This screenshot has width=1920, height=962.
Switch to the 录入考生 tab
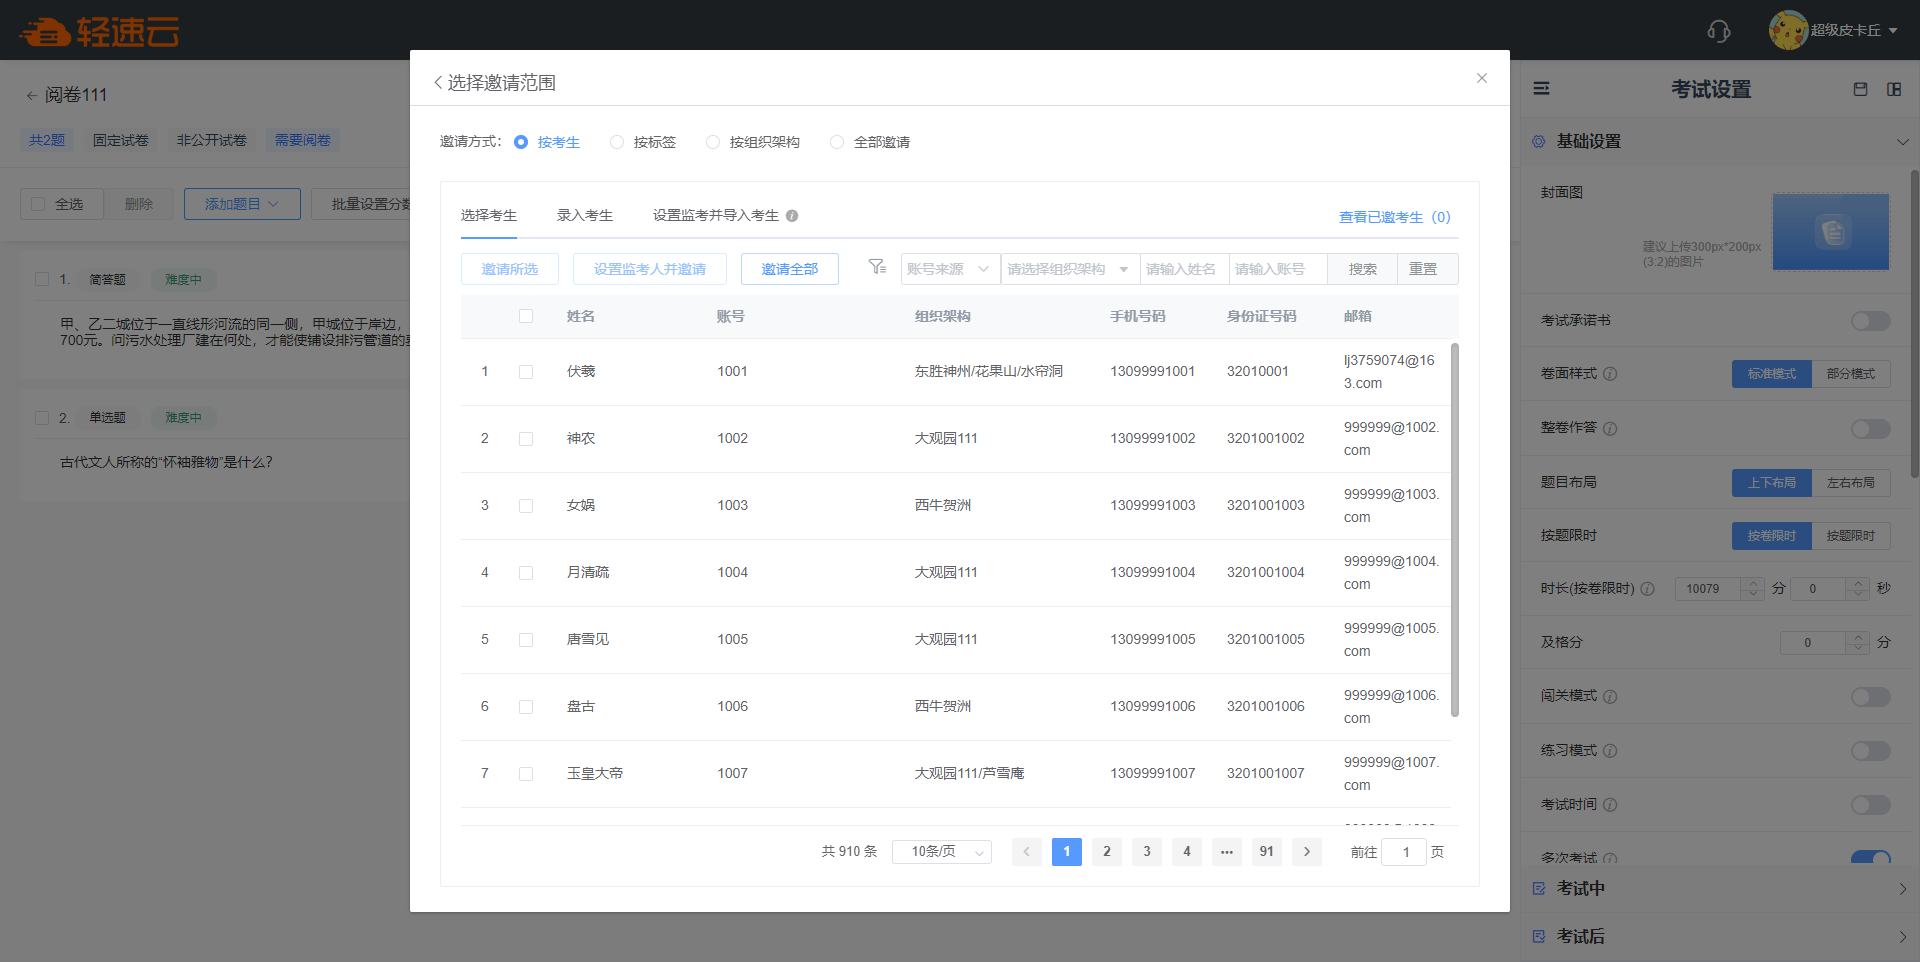[x=585, y=216]
